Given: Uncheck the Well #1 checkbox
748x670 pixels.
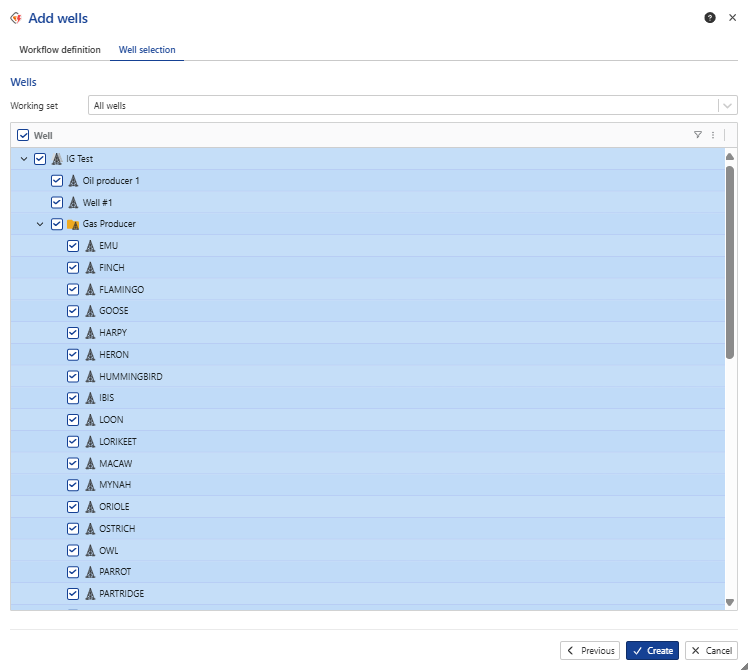Looking at the screenshot, I should (x=57, y=202).
